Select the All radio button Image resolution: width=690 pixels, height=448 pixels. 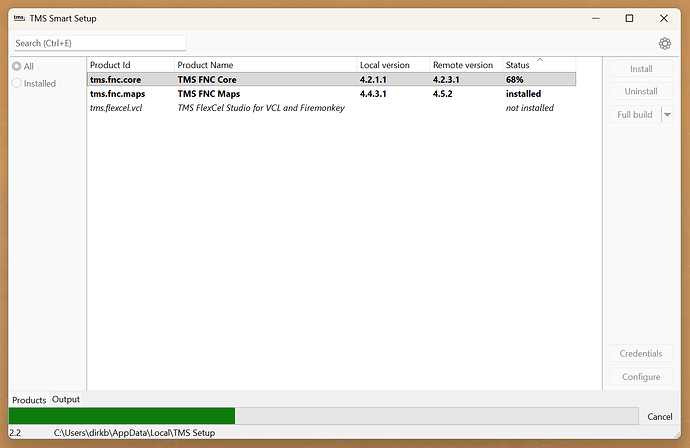tap(17, 66)
